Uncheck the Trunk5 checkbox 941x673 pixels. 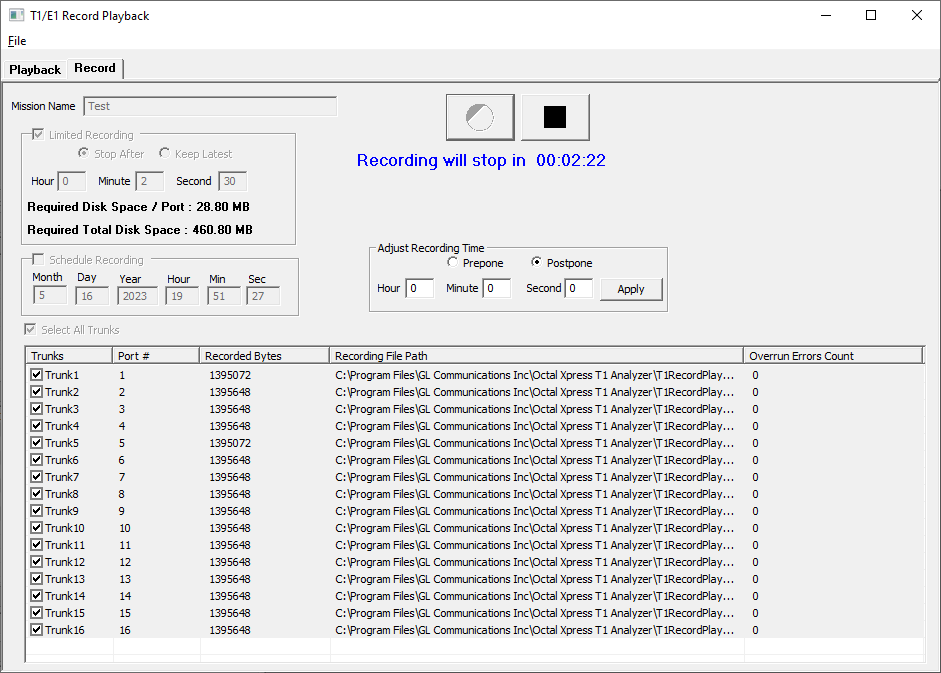(37, 442)
